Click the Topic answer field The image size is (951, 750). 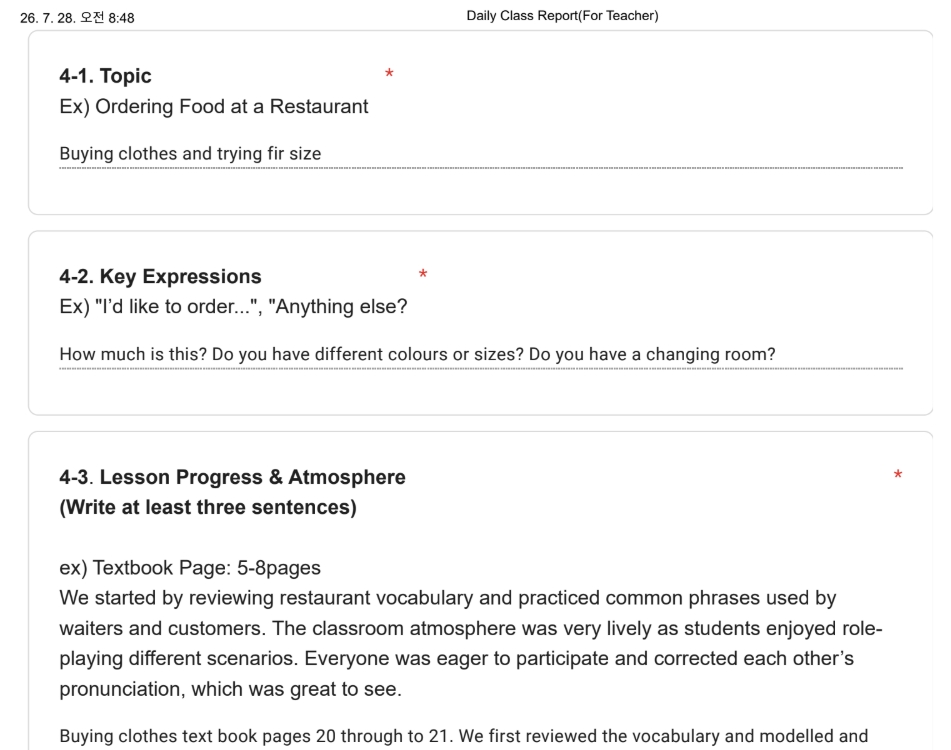click(481, 154)
